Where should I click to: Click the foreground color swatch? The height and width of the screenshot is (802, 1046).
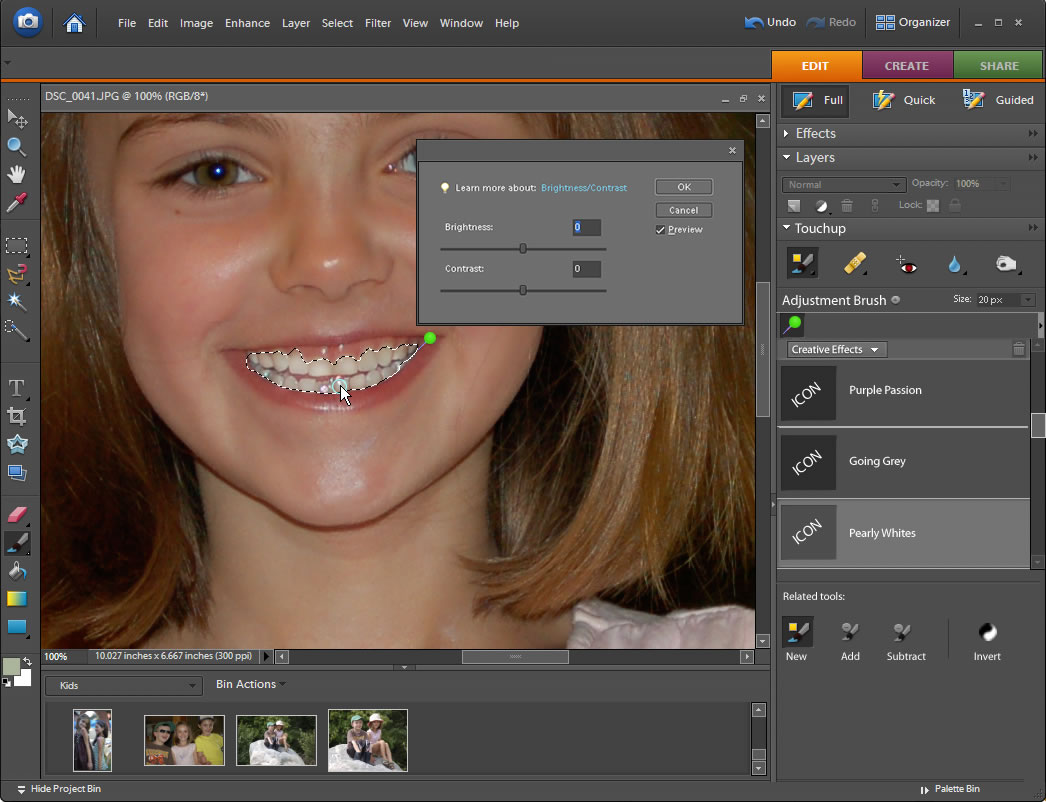(x=11, y=666)
